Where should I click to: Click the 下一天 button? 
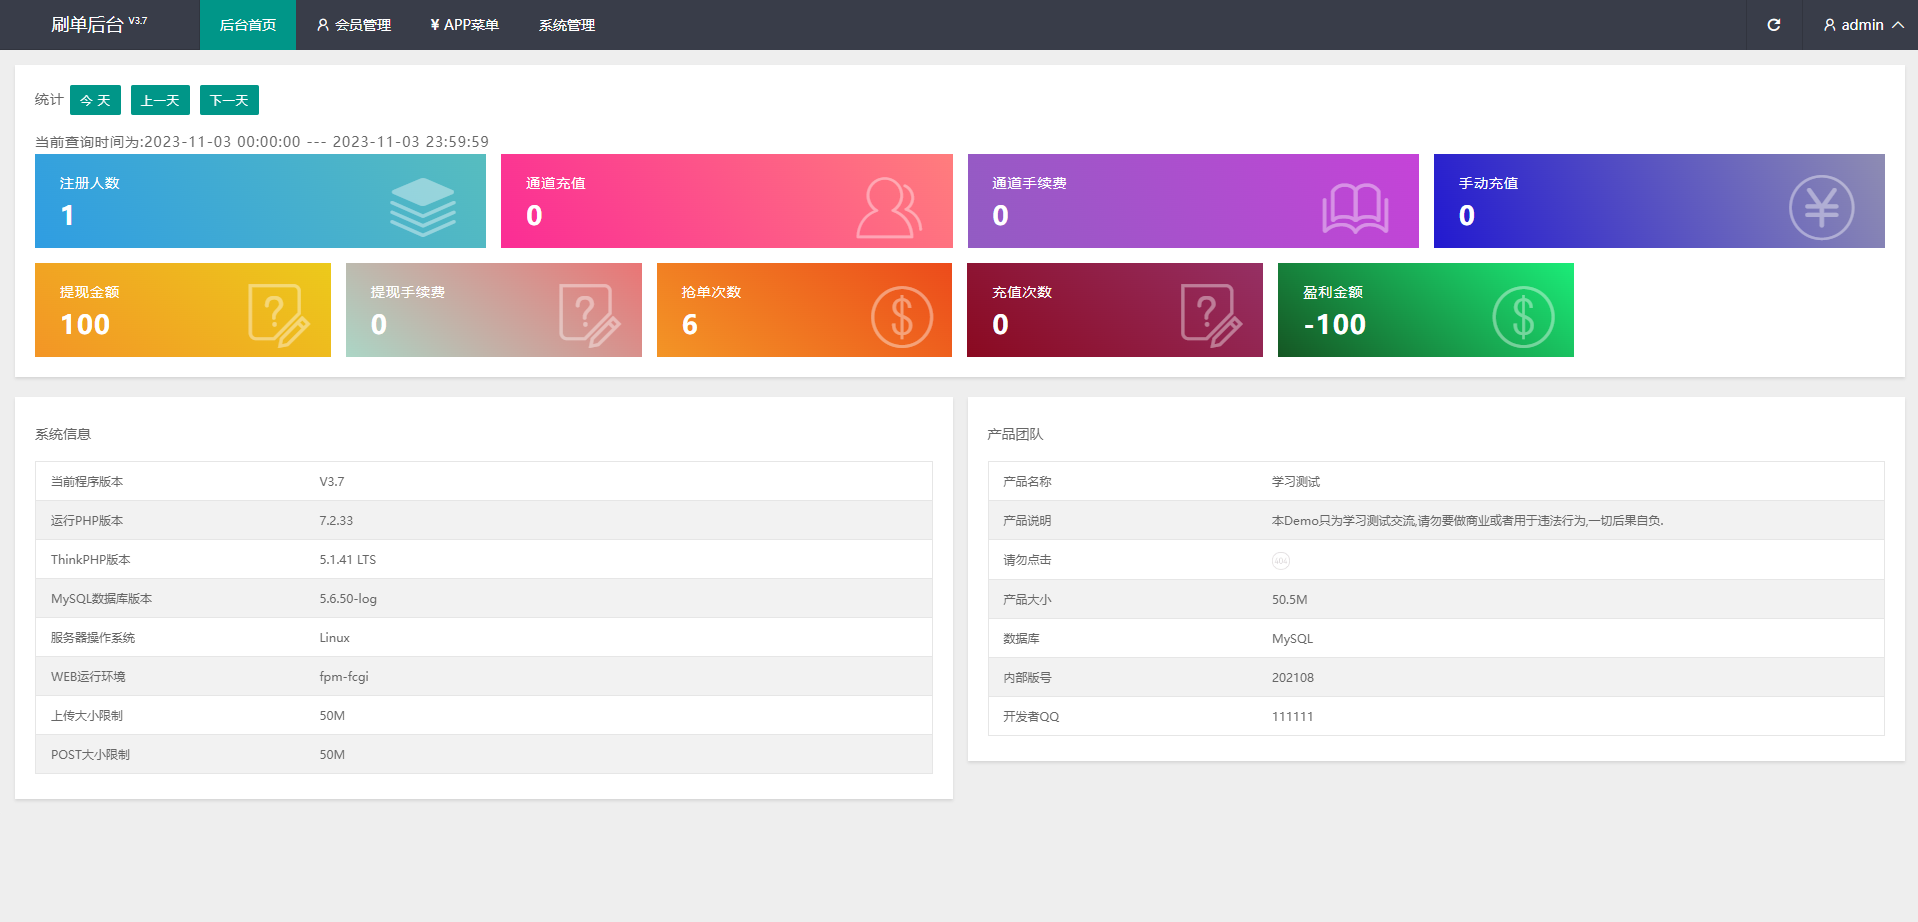pos(229,100)
